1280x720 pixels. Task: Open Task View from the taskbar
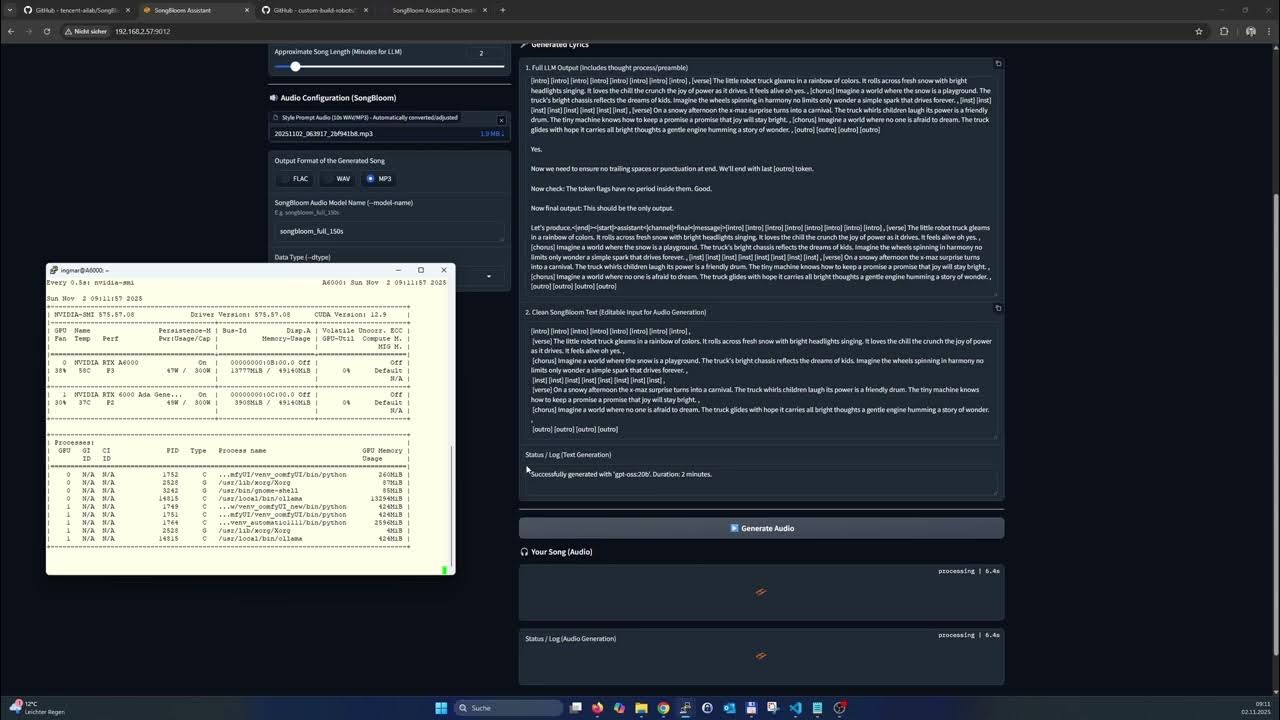[x=576, y=708]
